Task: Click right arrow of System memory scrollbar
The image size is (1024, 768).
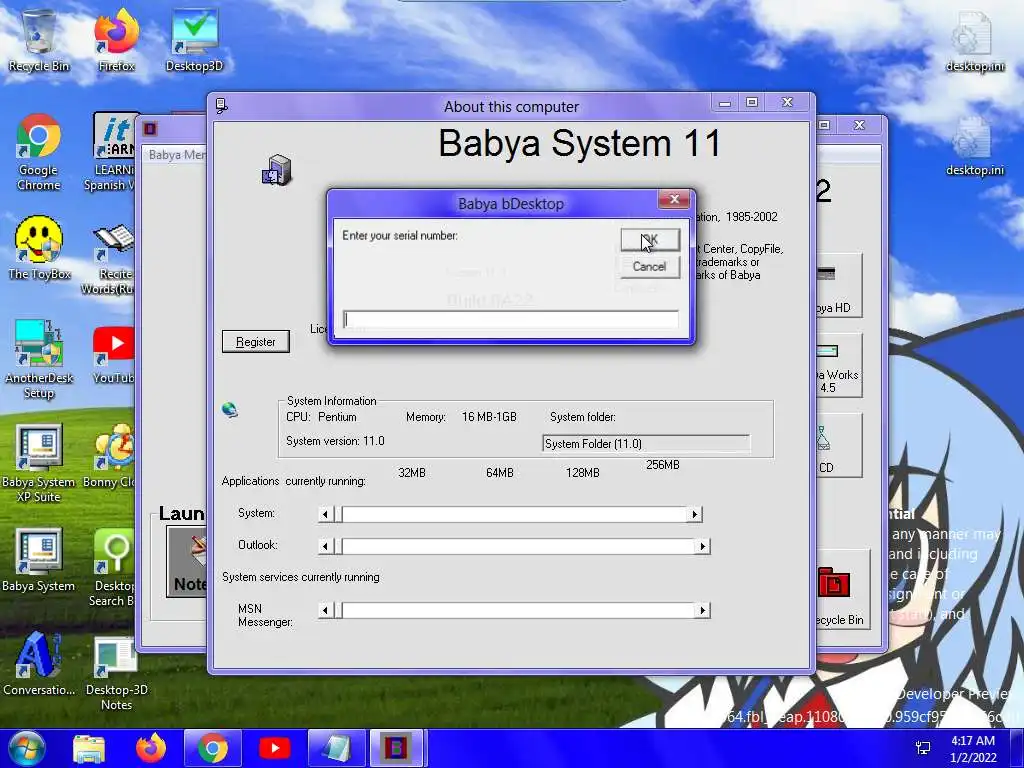Action: click(694, 515)
